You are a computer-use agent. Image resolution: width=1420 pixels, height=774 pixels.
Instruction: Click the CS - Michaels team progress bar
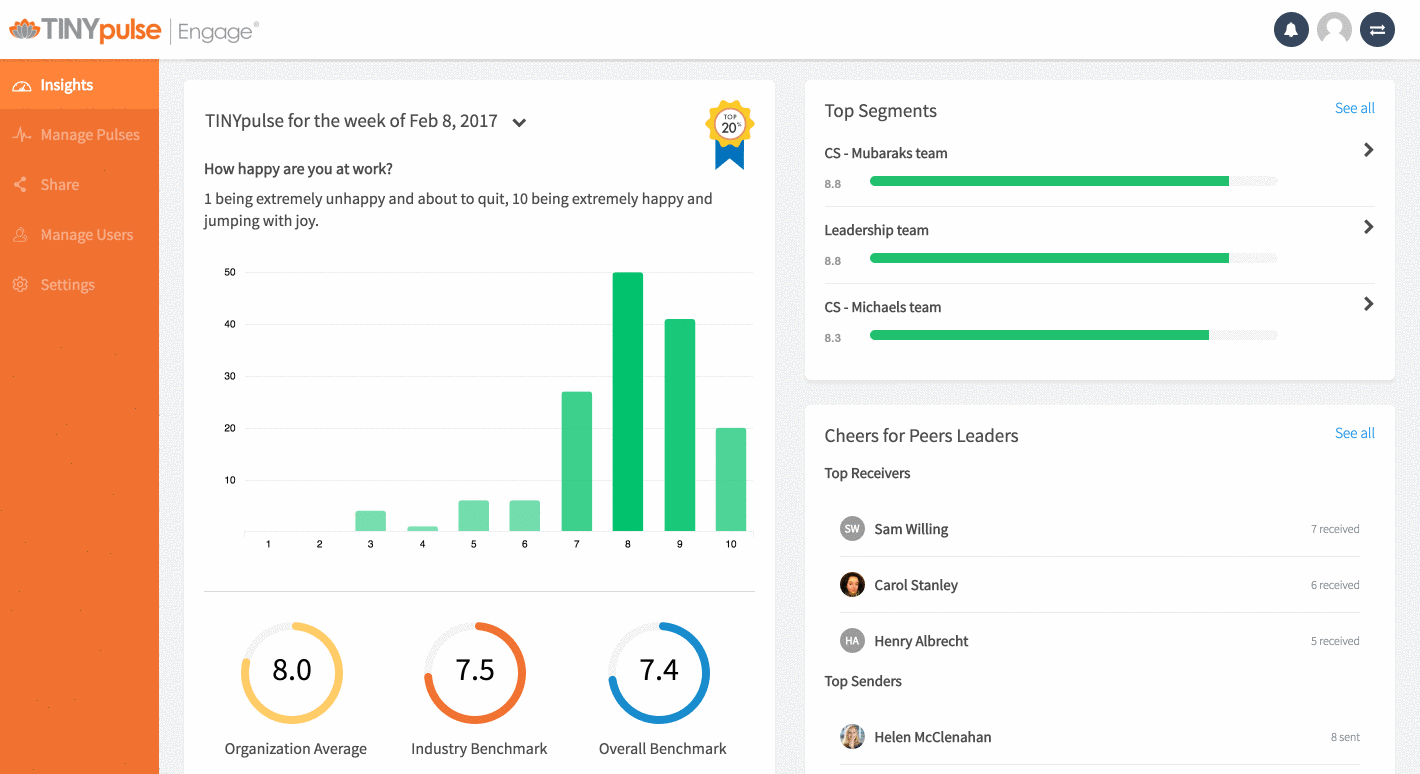point(1074,335)
